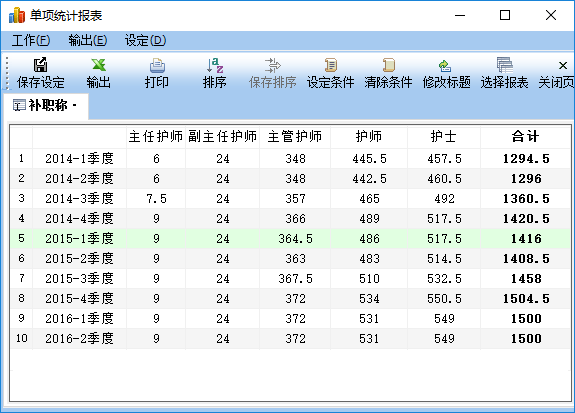Click 534 in 护师 column

pos(369,299)
